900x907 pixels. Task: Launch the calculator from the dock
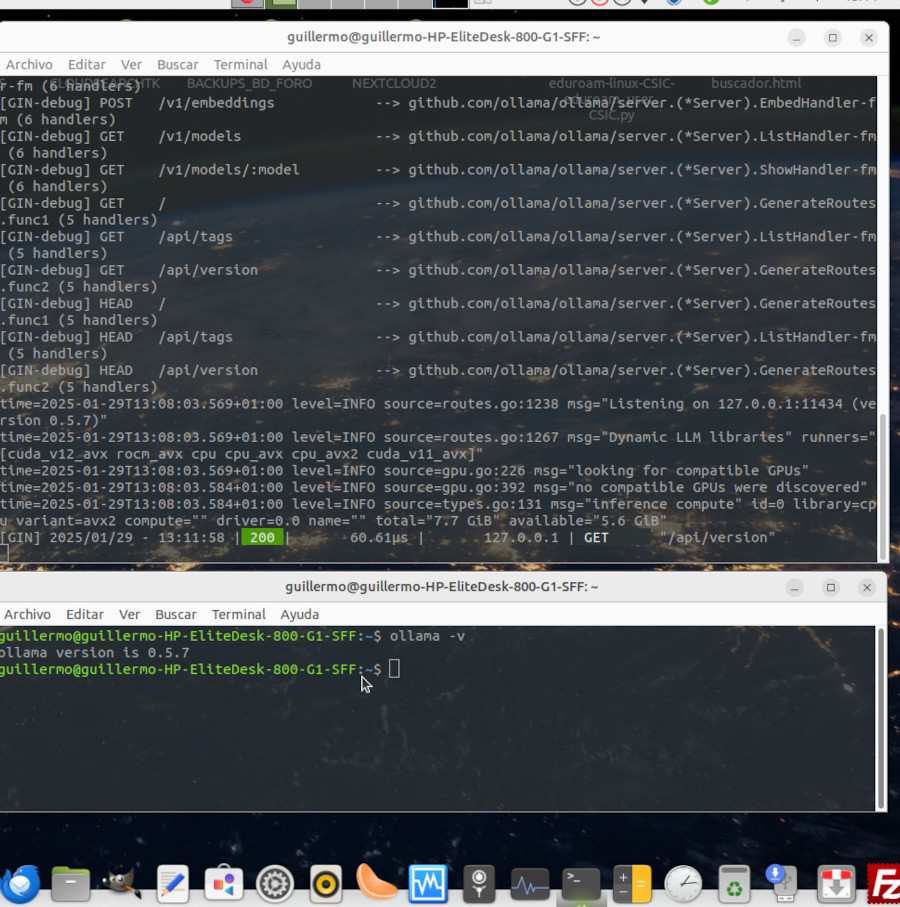click(x=632, y=884)
